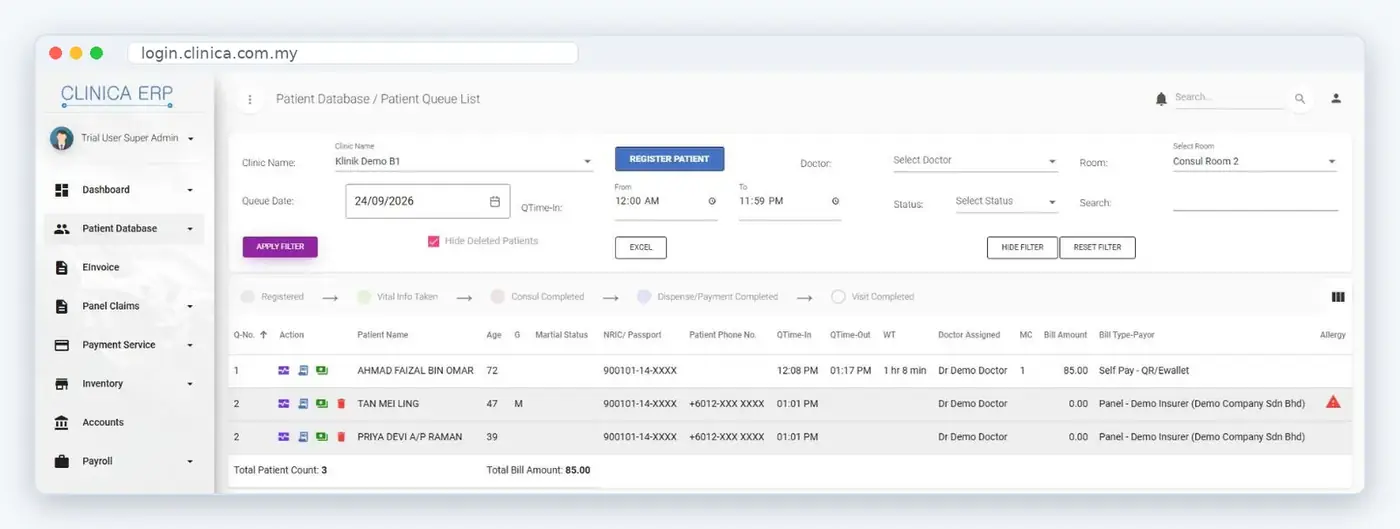Select the Consul Completed status circle
Image resolution: width=1400 pixels, height=529 pixels.
[x=497, y=297]
